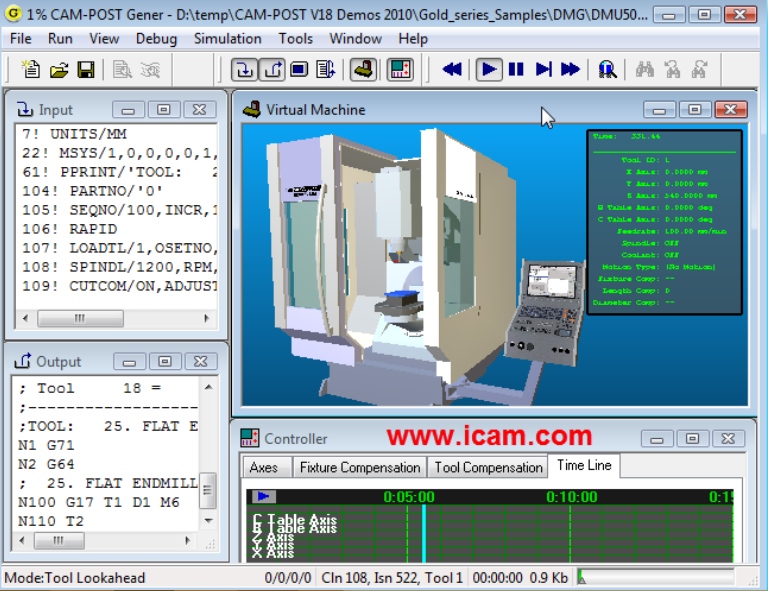Image resolution: width=768 pixels, height=591 pixels.
Task: Rewind the simulation to the start
Action: tap(452, 70)
